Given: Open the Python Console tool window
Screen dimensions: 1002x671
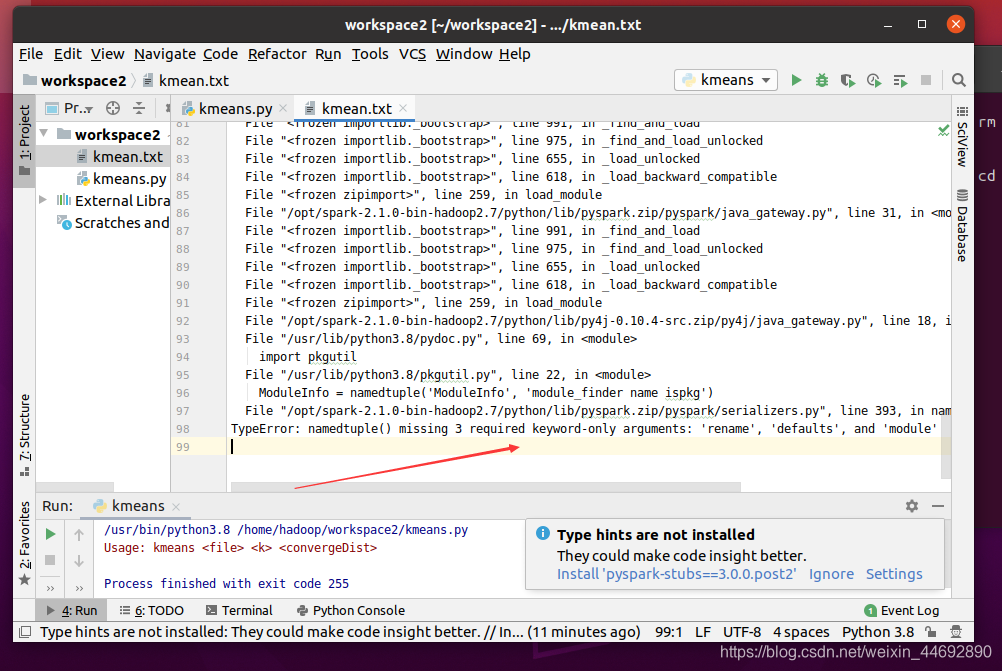Looking at the screenshot, I should 351,611.
